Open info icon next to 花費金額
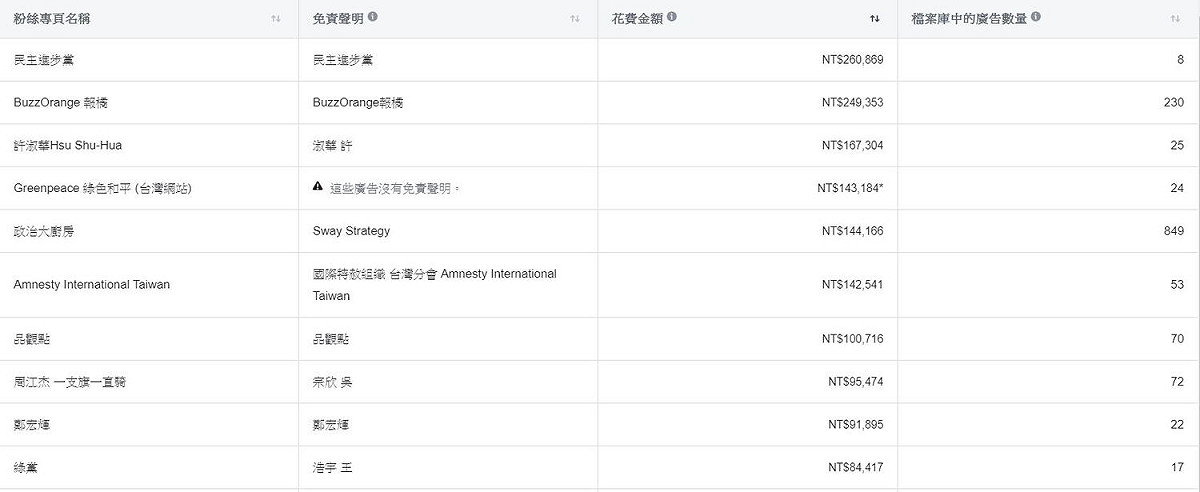This screenshot has height=492, width=1200. tap(672, 17)
